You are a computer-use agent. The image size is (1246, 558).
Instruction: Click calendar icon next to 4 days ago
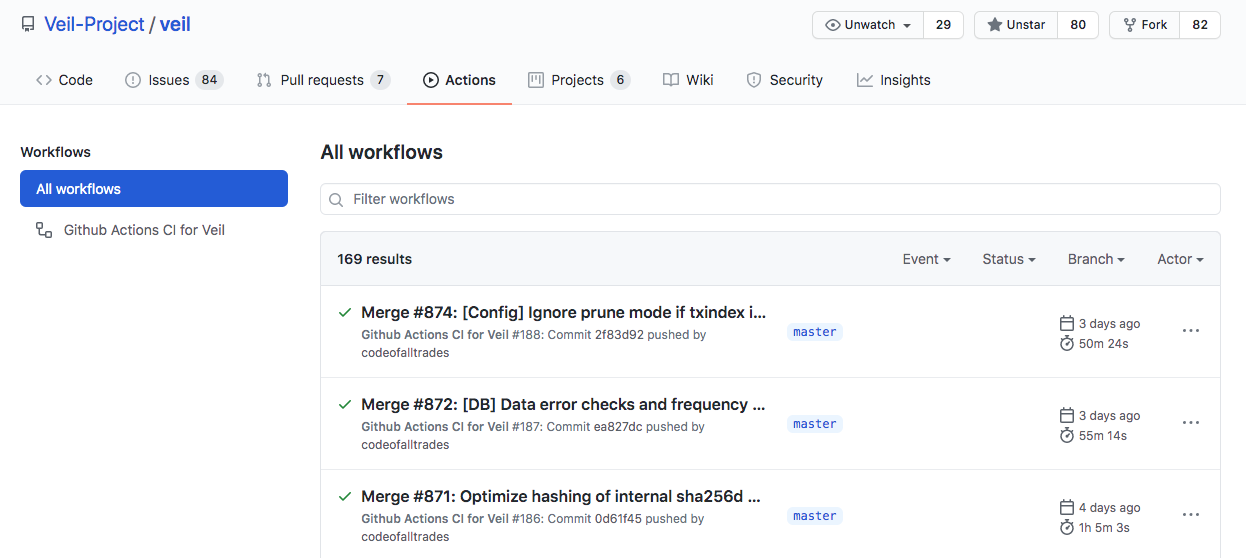(x=1066, y=507)
